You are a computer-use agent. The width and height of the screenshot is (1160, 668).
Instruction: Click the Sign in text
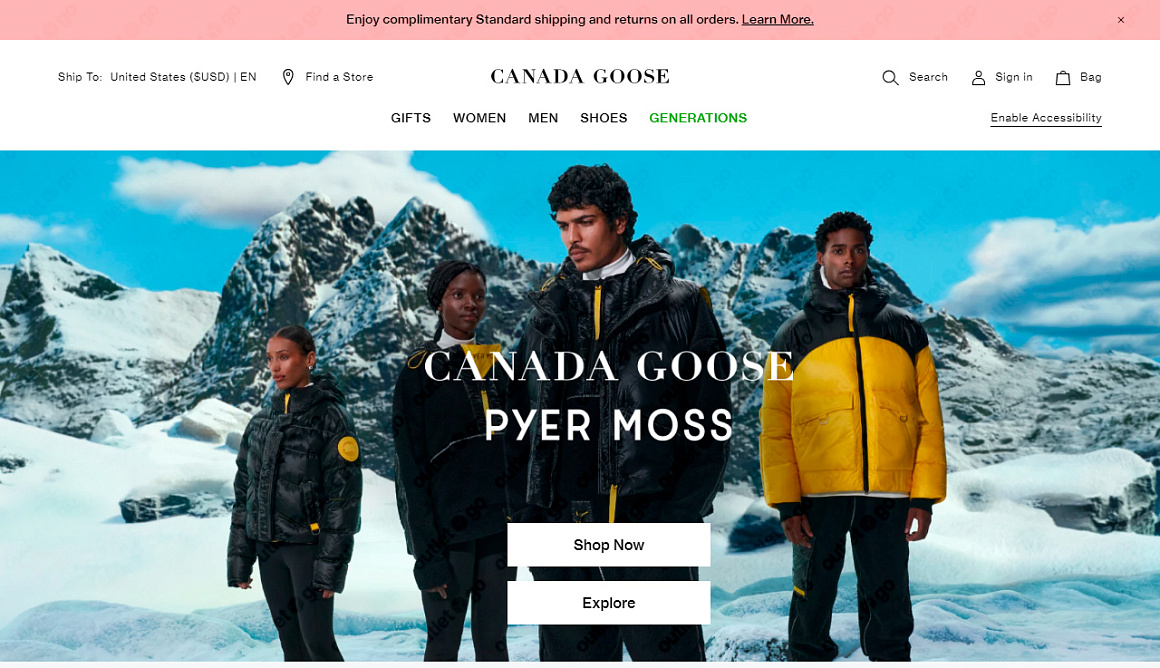click(1014, 77)
